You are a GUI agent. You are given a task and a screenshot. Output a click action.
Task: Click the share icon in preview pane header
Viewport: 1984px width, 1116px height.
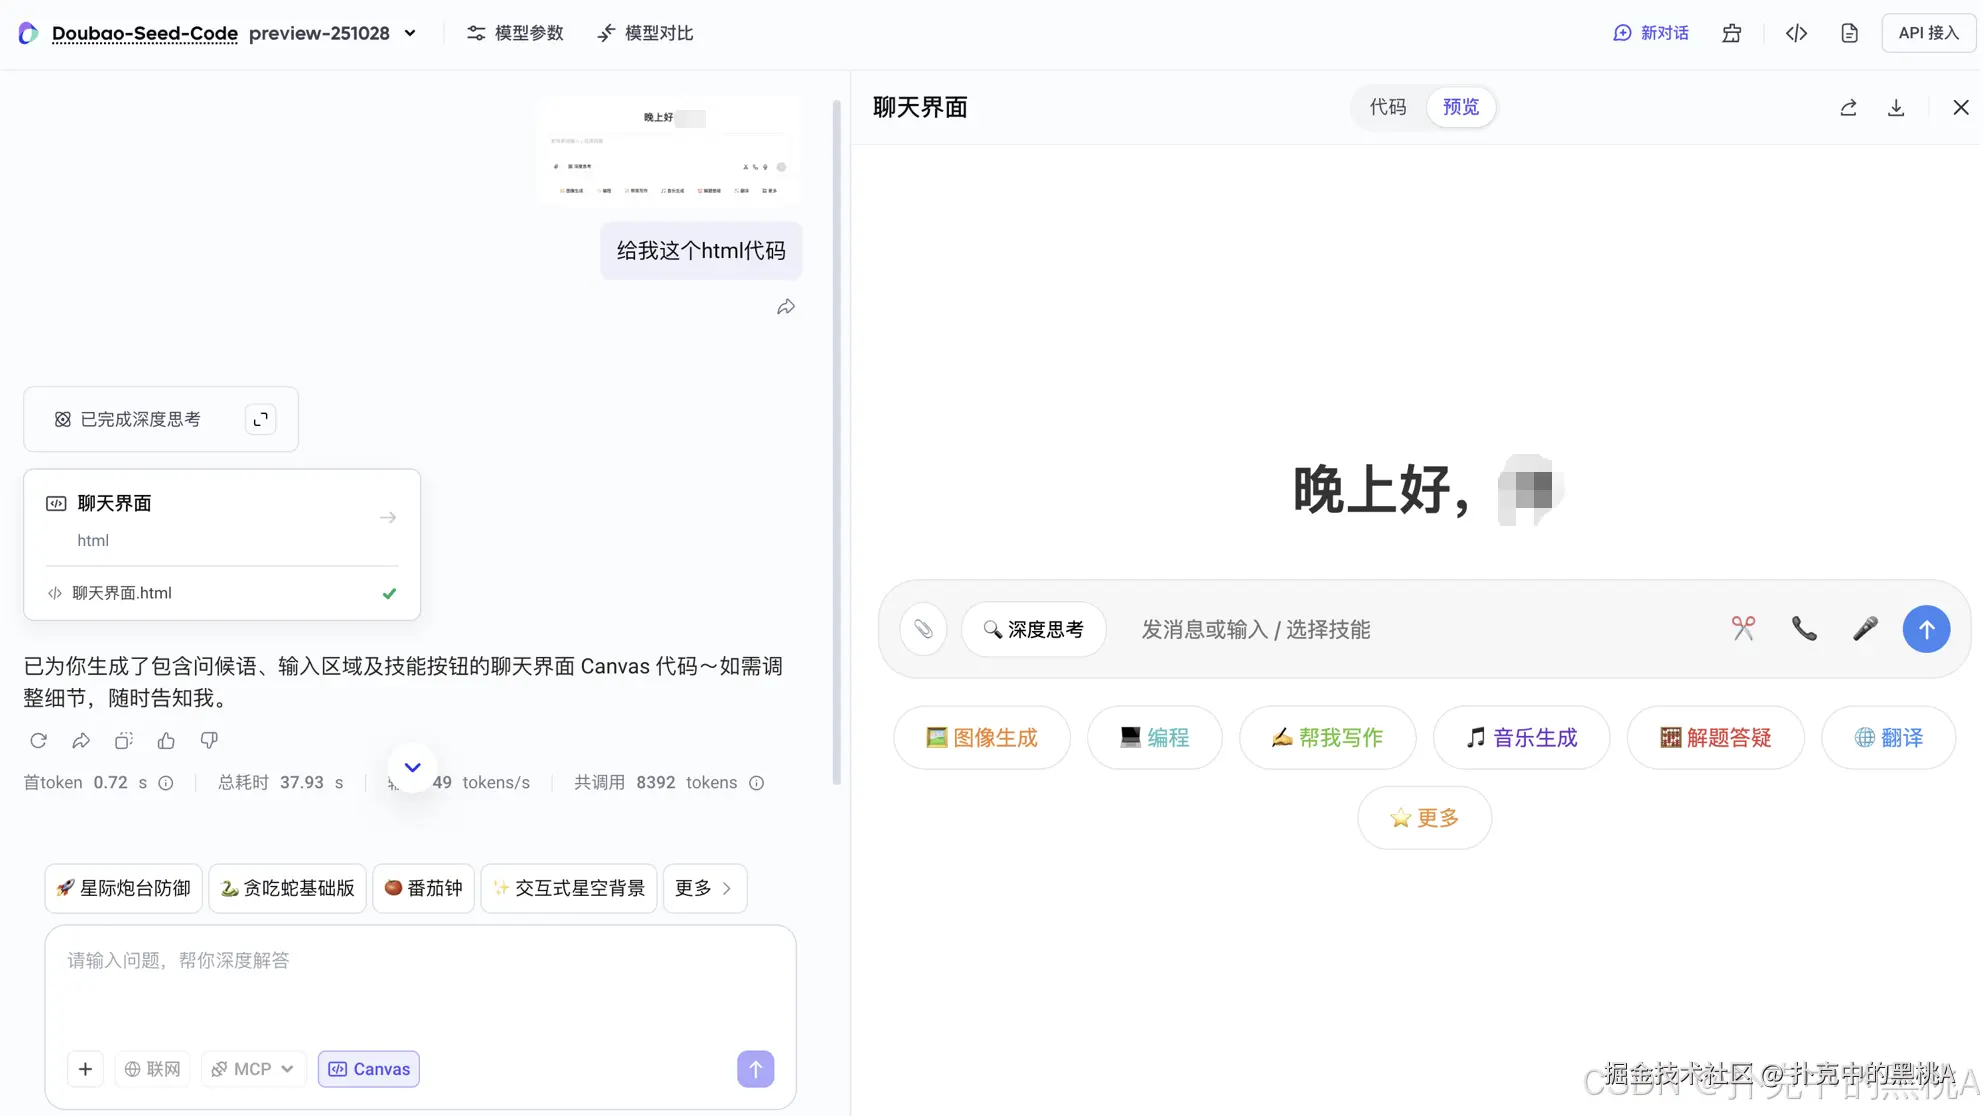click(x=1848, y=107)
